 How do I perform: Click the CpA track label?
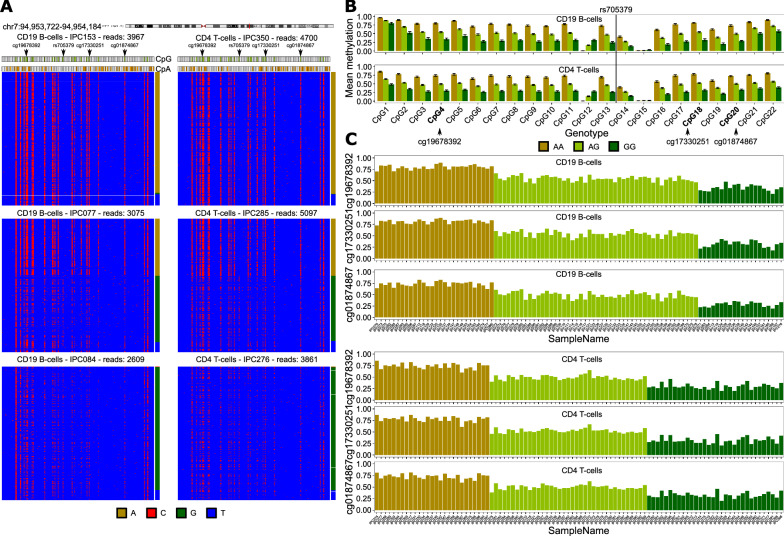coord(164,69)
